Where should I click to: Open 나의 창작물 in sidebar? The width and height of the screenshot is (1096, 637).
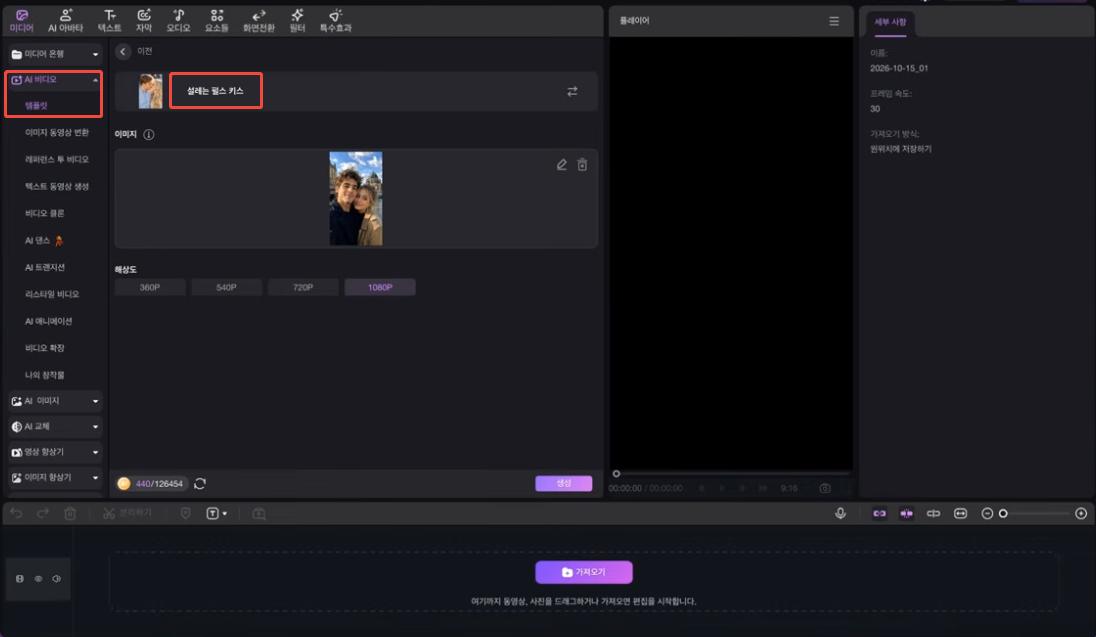(x=44, y=375)
